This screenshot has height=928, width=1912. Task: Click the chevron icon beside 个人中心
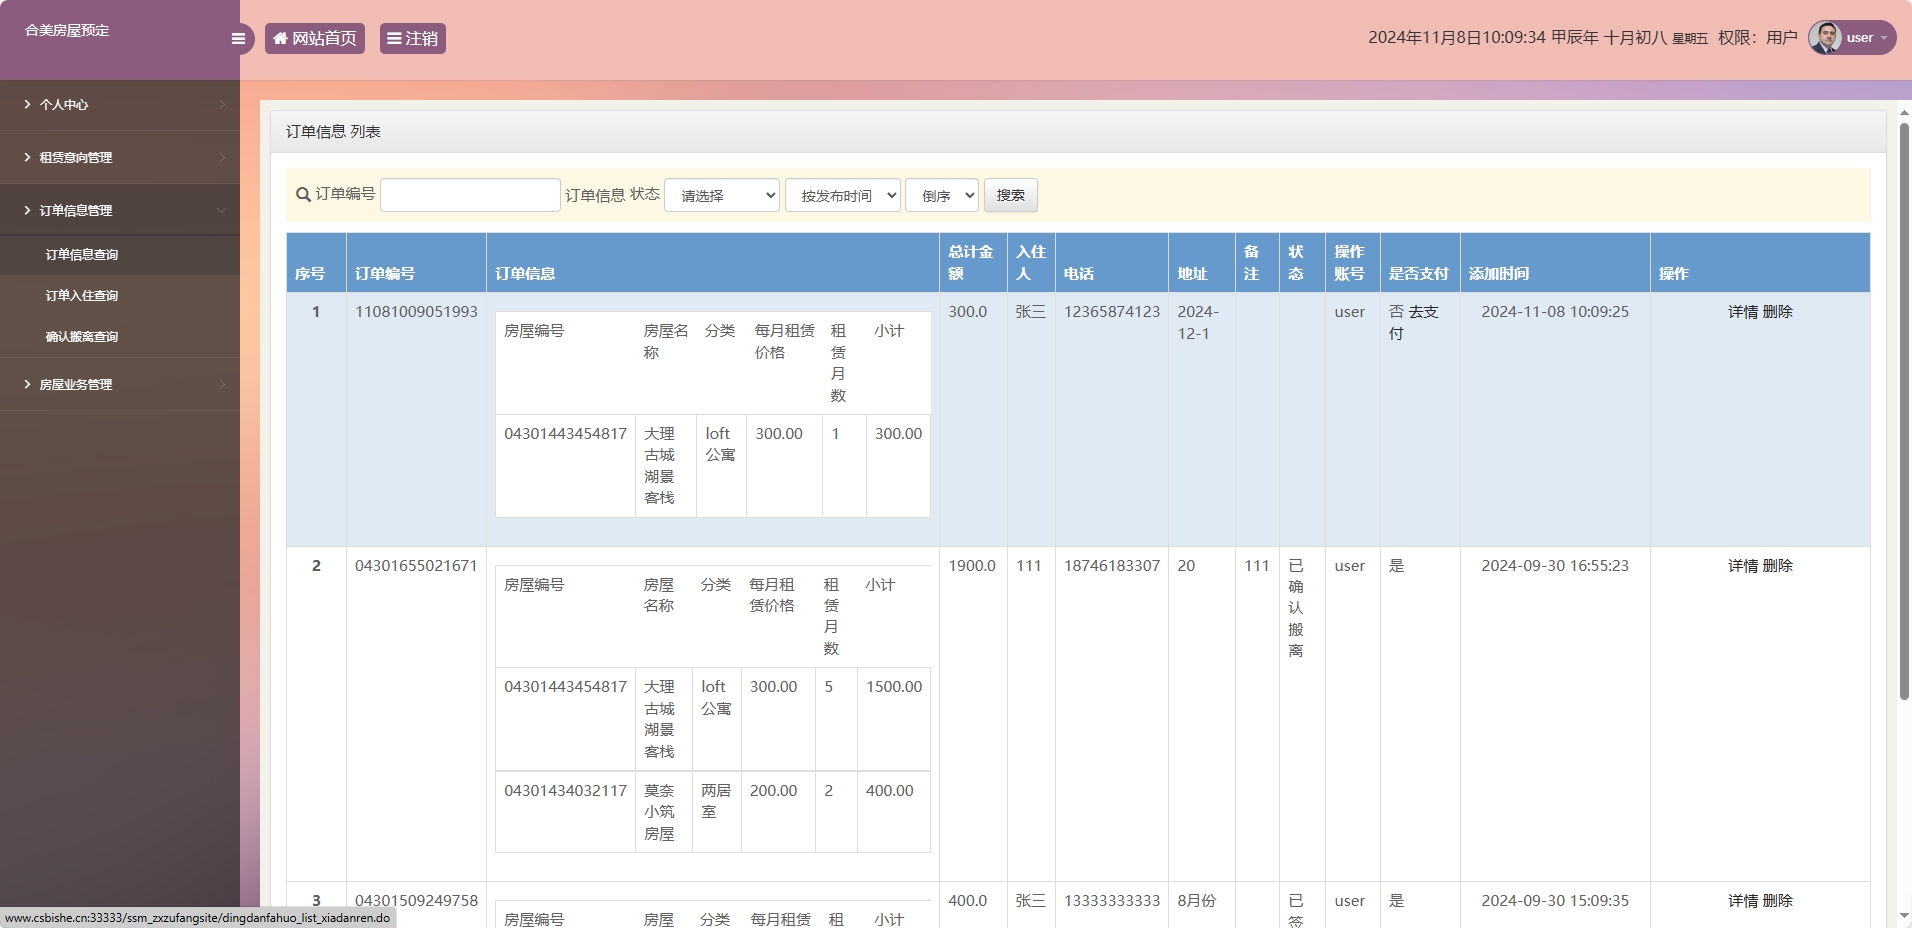pyautogui.click(x=221, y=104)
